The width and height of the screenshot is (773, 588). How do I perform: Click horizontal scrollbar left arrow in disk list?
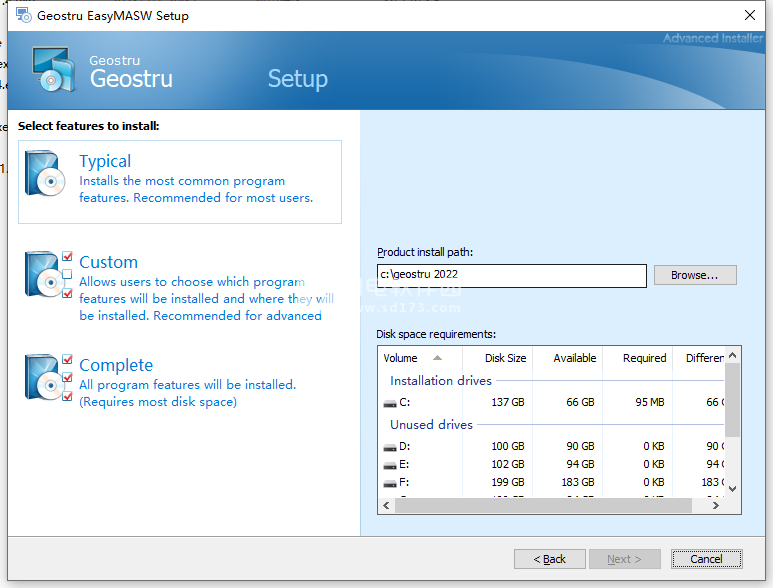pyautogui.click(x=386, y=505)
